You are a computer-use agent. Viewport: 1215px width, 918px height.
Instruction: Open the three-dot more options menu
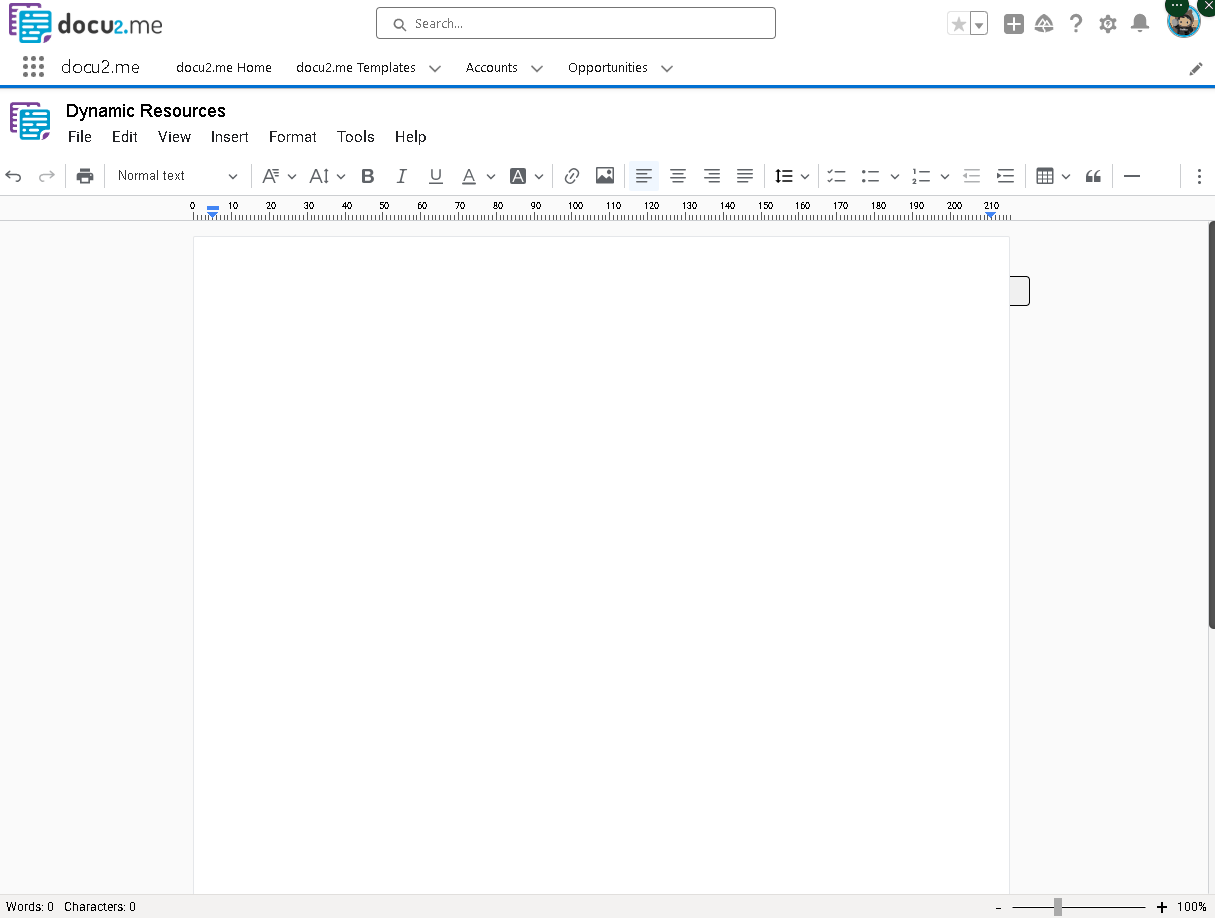1199,176
